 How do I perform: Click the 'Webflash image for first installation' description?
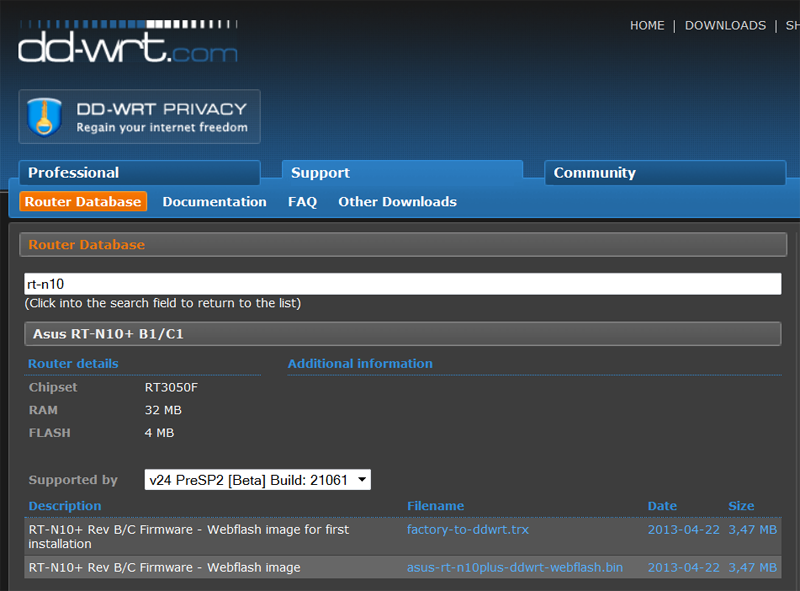pyautogui.click(x=189, y=537)
